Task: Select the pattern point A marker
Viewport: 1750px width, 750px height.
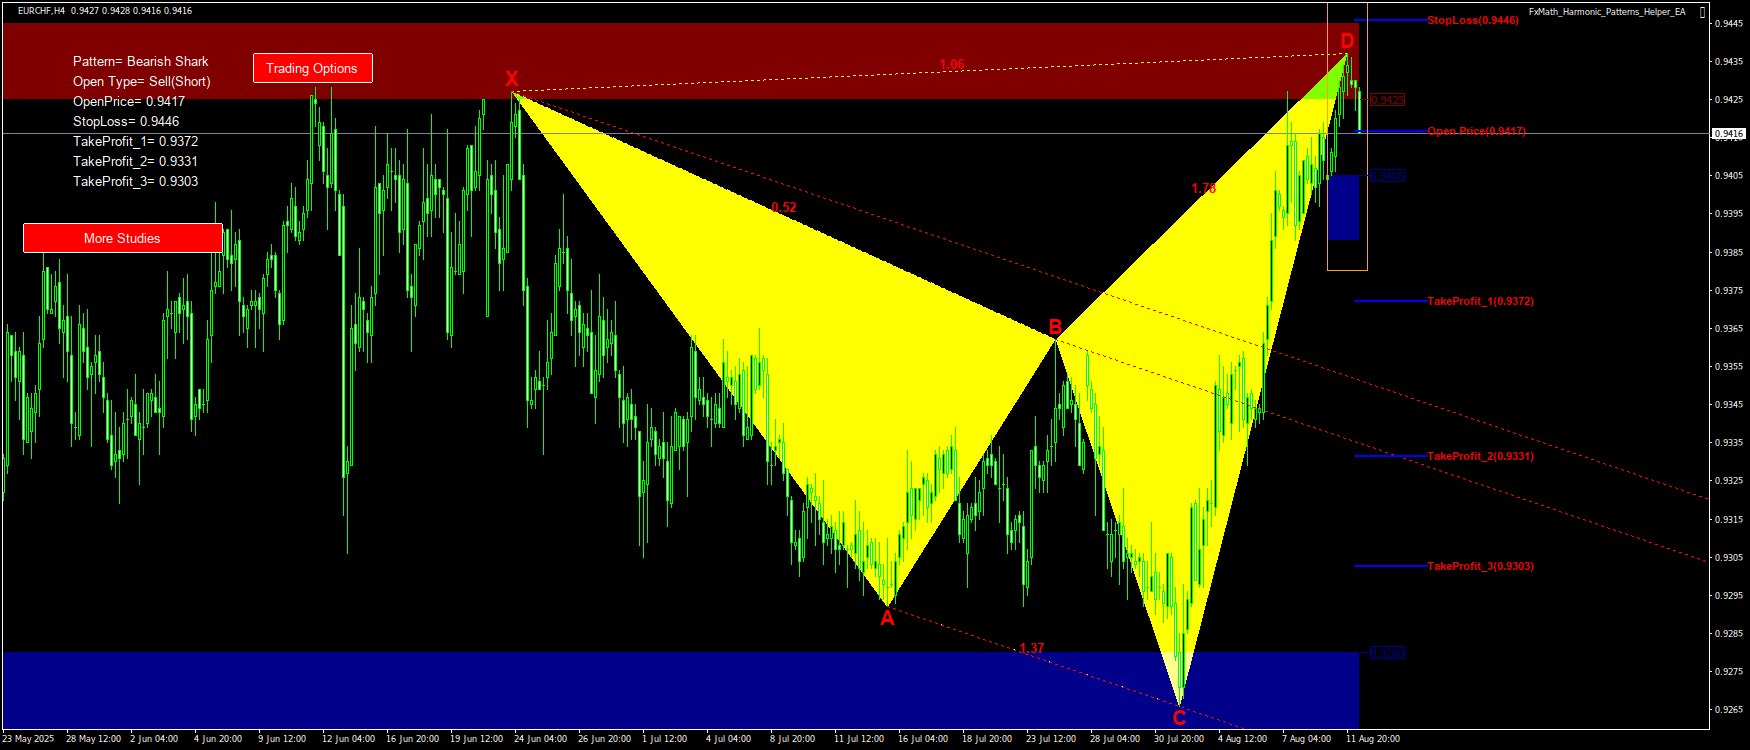Action: click(x=887, y=619)
